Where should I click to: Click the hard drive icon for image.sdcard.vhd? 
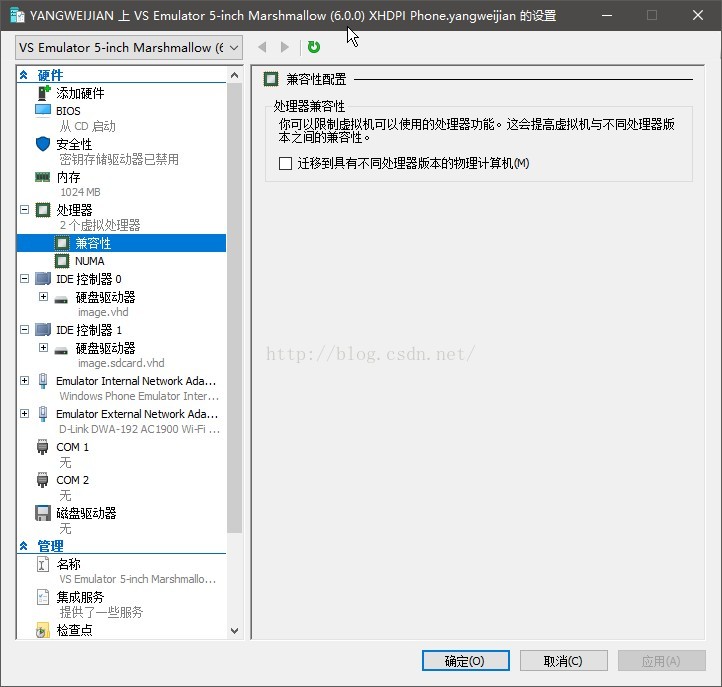[61, 351]
